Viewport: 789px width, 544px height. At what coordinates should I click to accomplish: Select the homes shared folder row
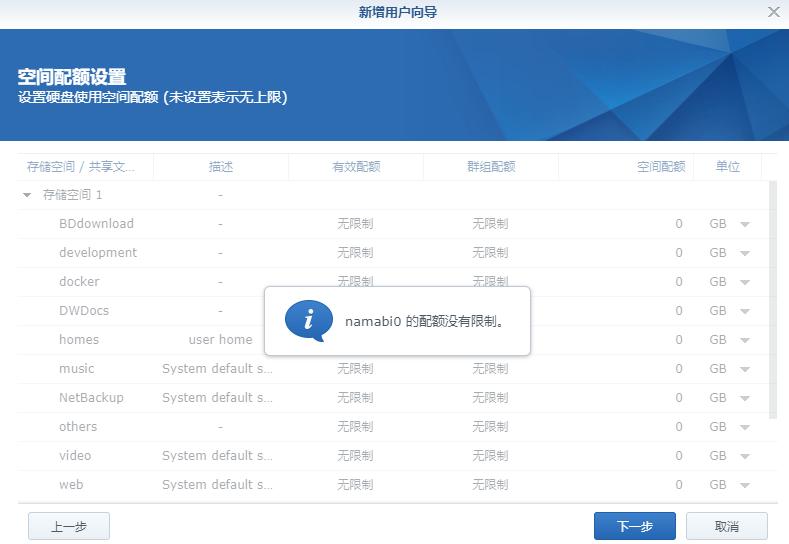coord(393,340)
